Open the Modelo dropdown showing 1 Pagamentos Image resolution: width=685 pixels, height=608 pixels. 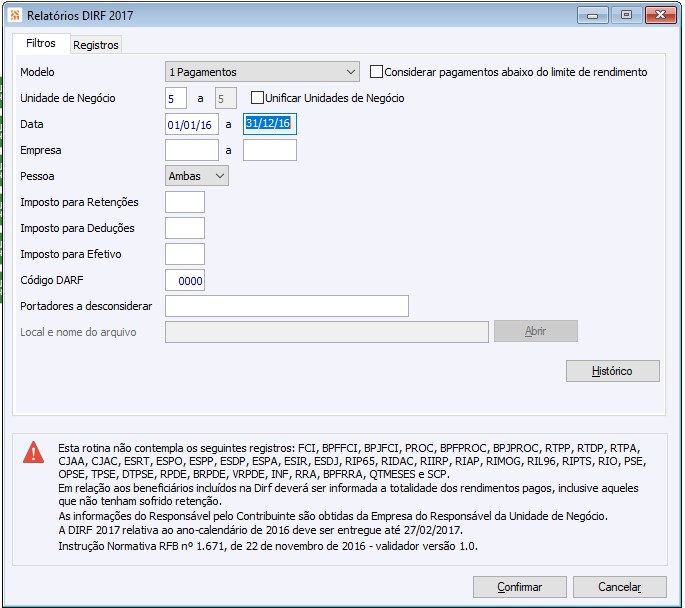point(262,72)
